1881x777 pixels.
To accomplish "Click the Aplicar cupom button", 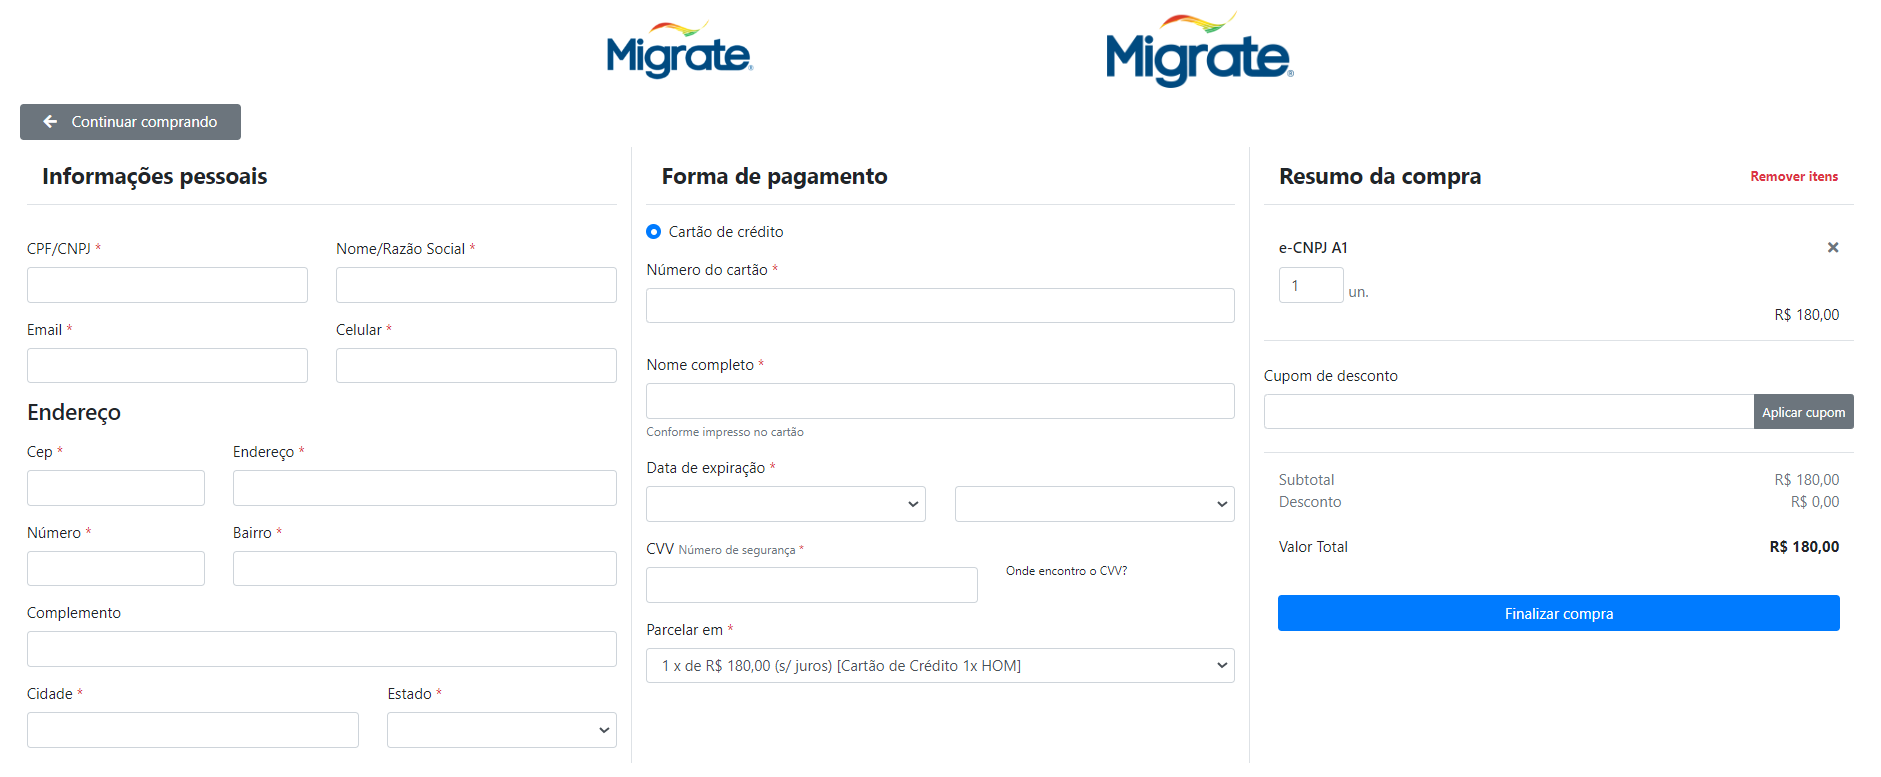I will click(x=1803, y=412).
